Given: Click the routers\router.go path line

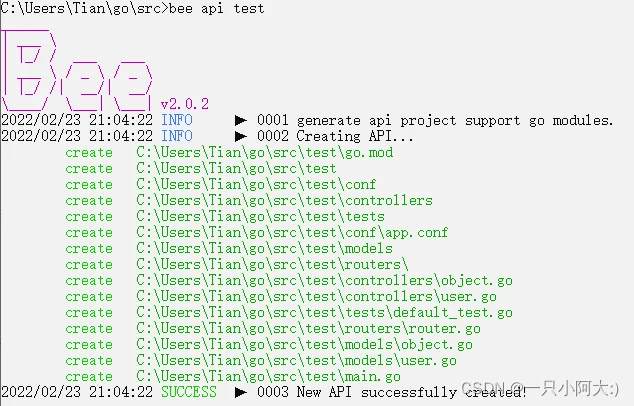Looking at the screenshot, I should pyautogui.click(x=309, y=328).
